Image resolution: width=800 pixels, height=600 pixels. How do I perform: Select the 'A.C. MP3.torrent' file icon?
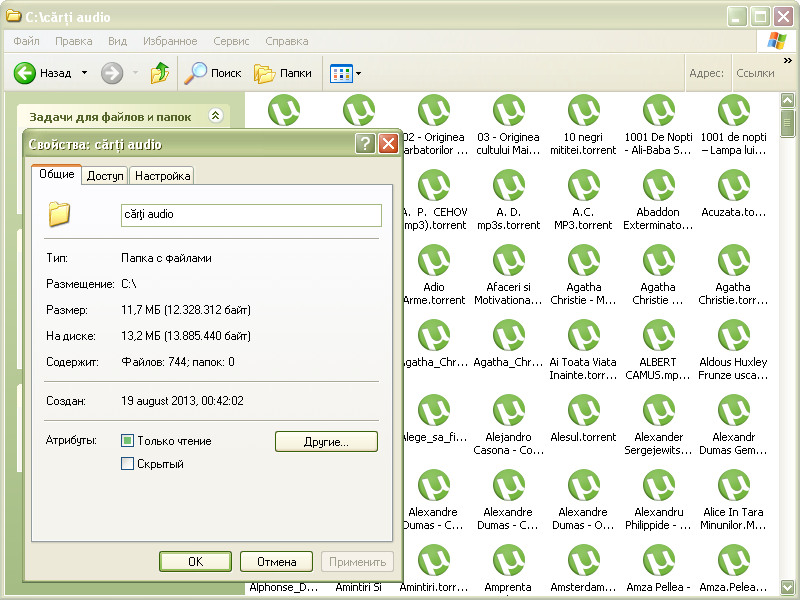tap(584, 185)
